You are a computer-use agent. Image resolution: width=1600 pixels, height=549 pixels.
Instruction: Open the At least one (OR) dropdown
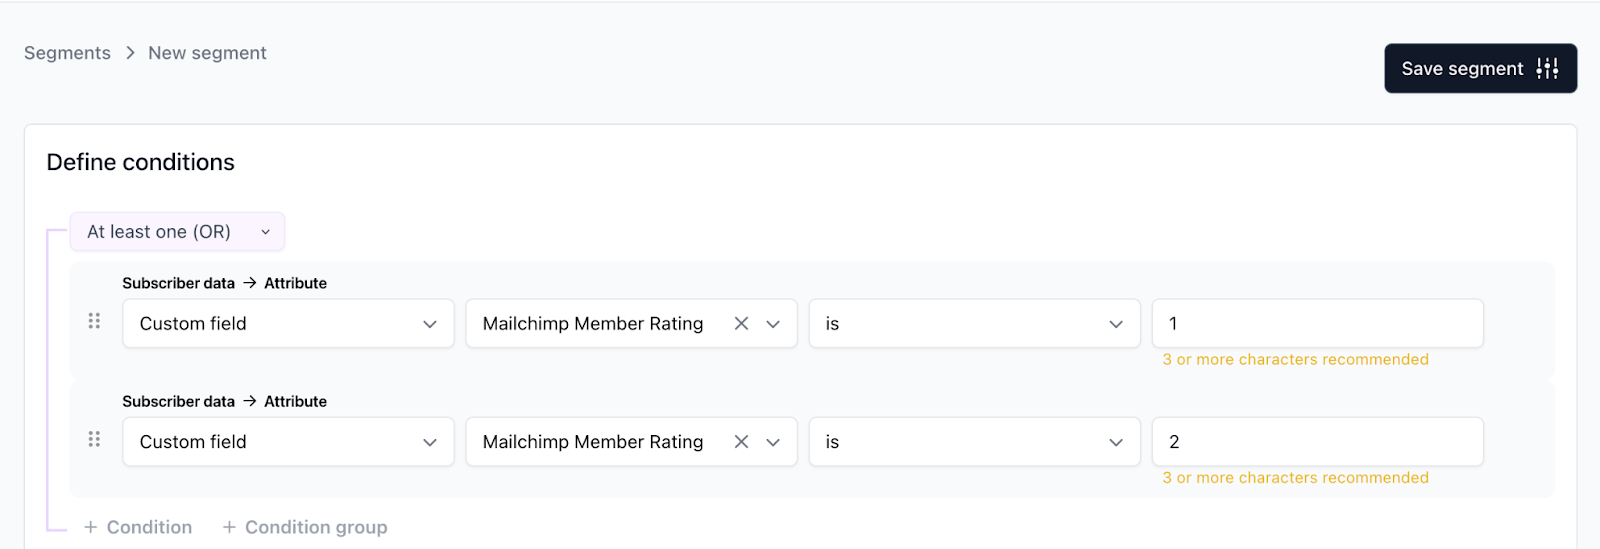pos(177,232)
